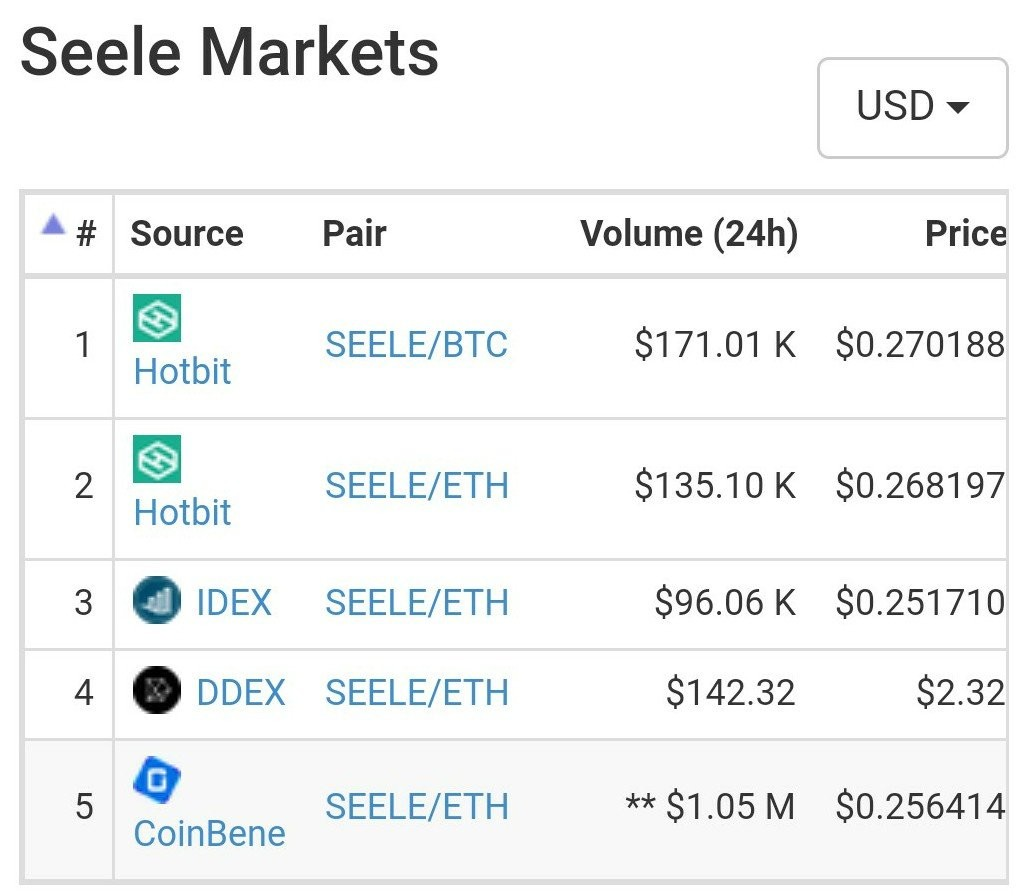This screenshot has width=1028, height=896.
Task: Open the DDEX exchange link
Action: 241,693
